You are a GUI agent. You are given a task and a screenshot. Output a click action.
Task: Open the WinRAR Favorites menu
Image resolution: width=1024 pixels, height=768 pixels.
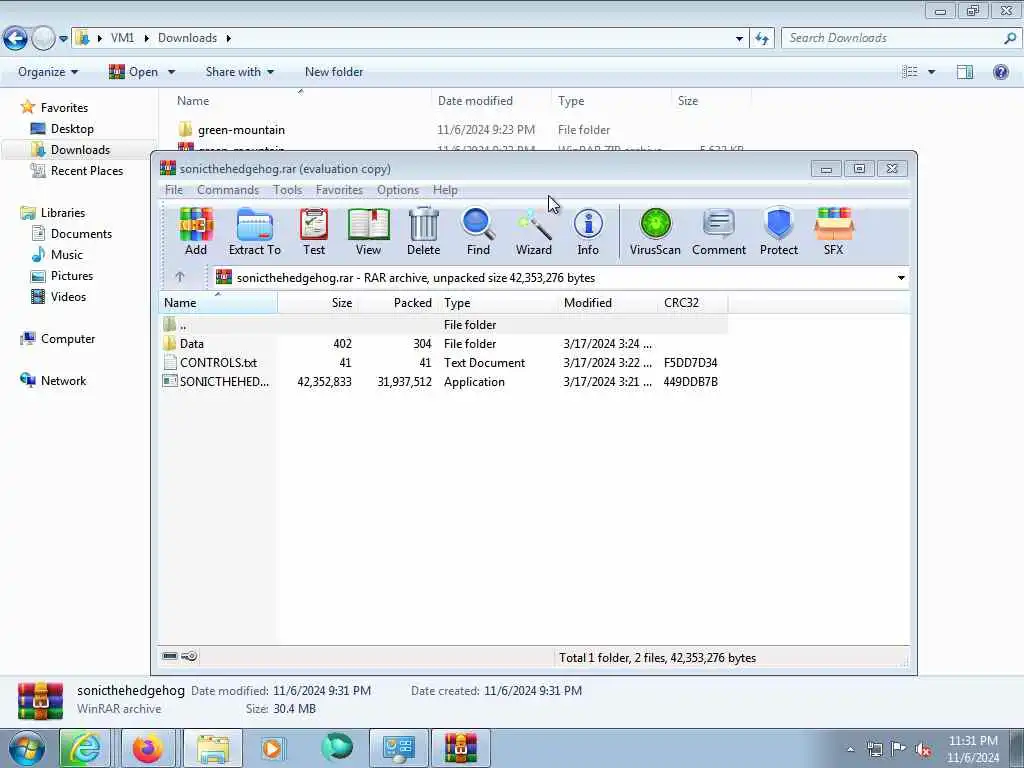point(339,190)
